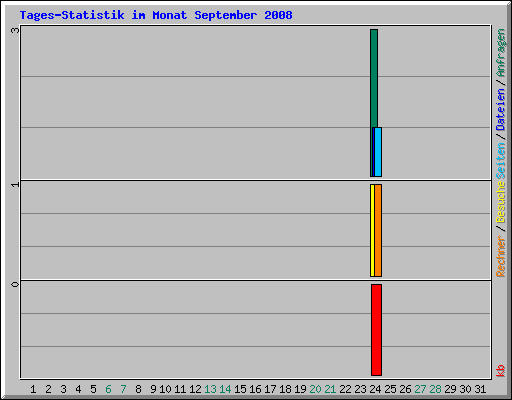Click day label '5' on the x-axis
Image resolution: width=512 pixels, height=400 pixels.
click(93, 389)
